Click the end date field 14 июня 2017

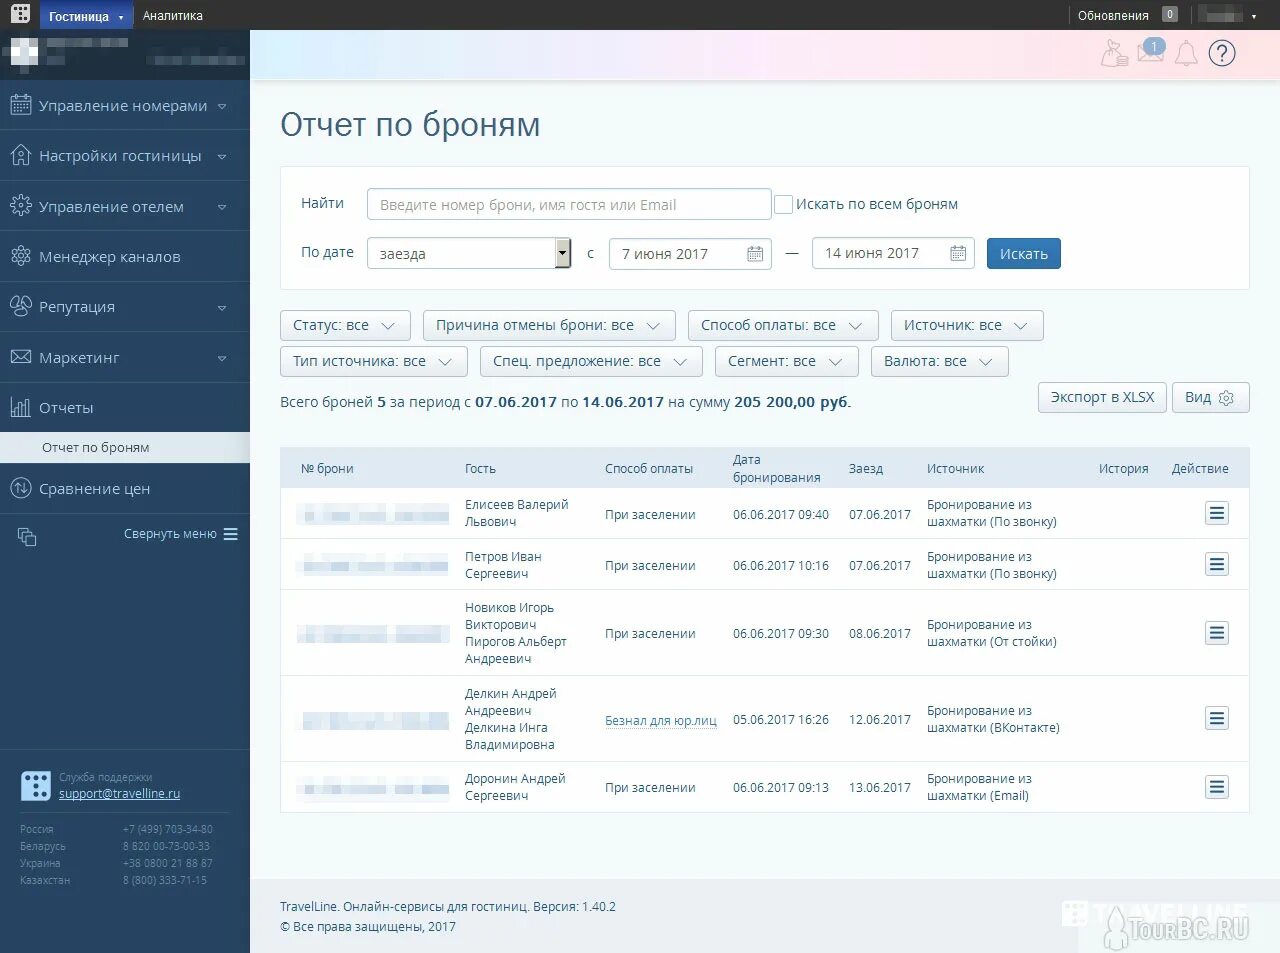tap(893, 253)
